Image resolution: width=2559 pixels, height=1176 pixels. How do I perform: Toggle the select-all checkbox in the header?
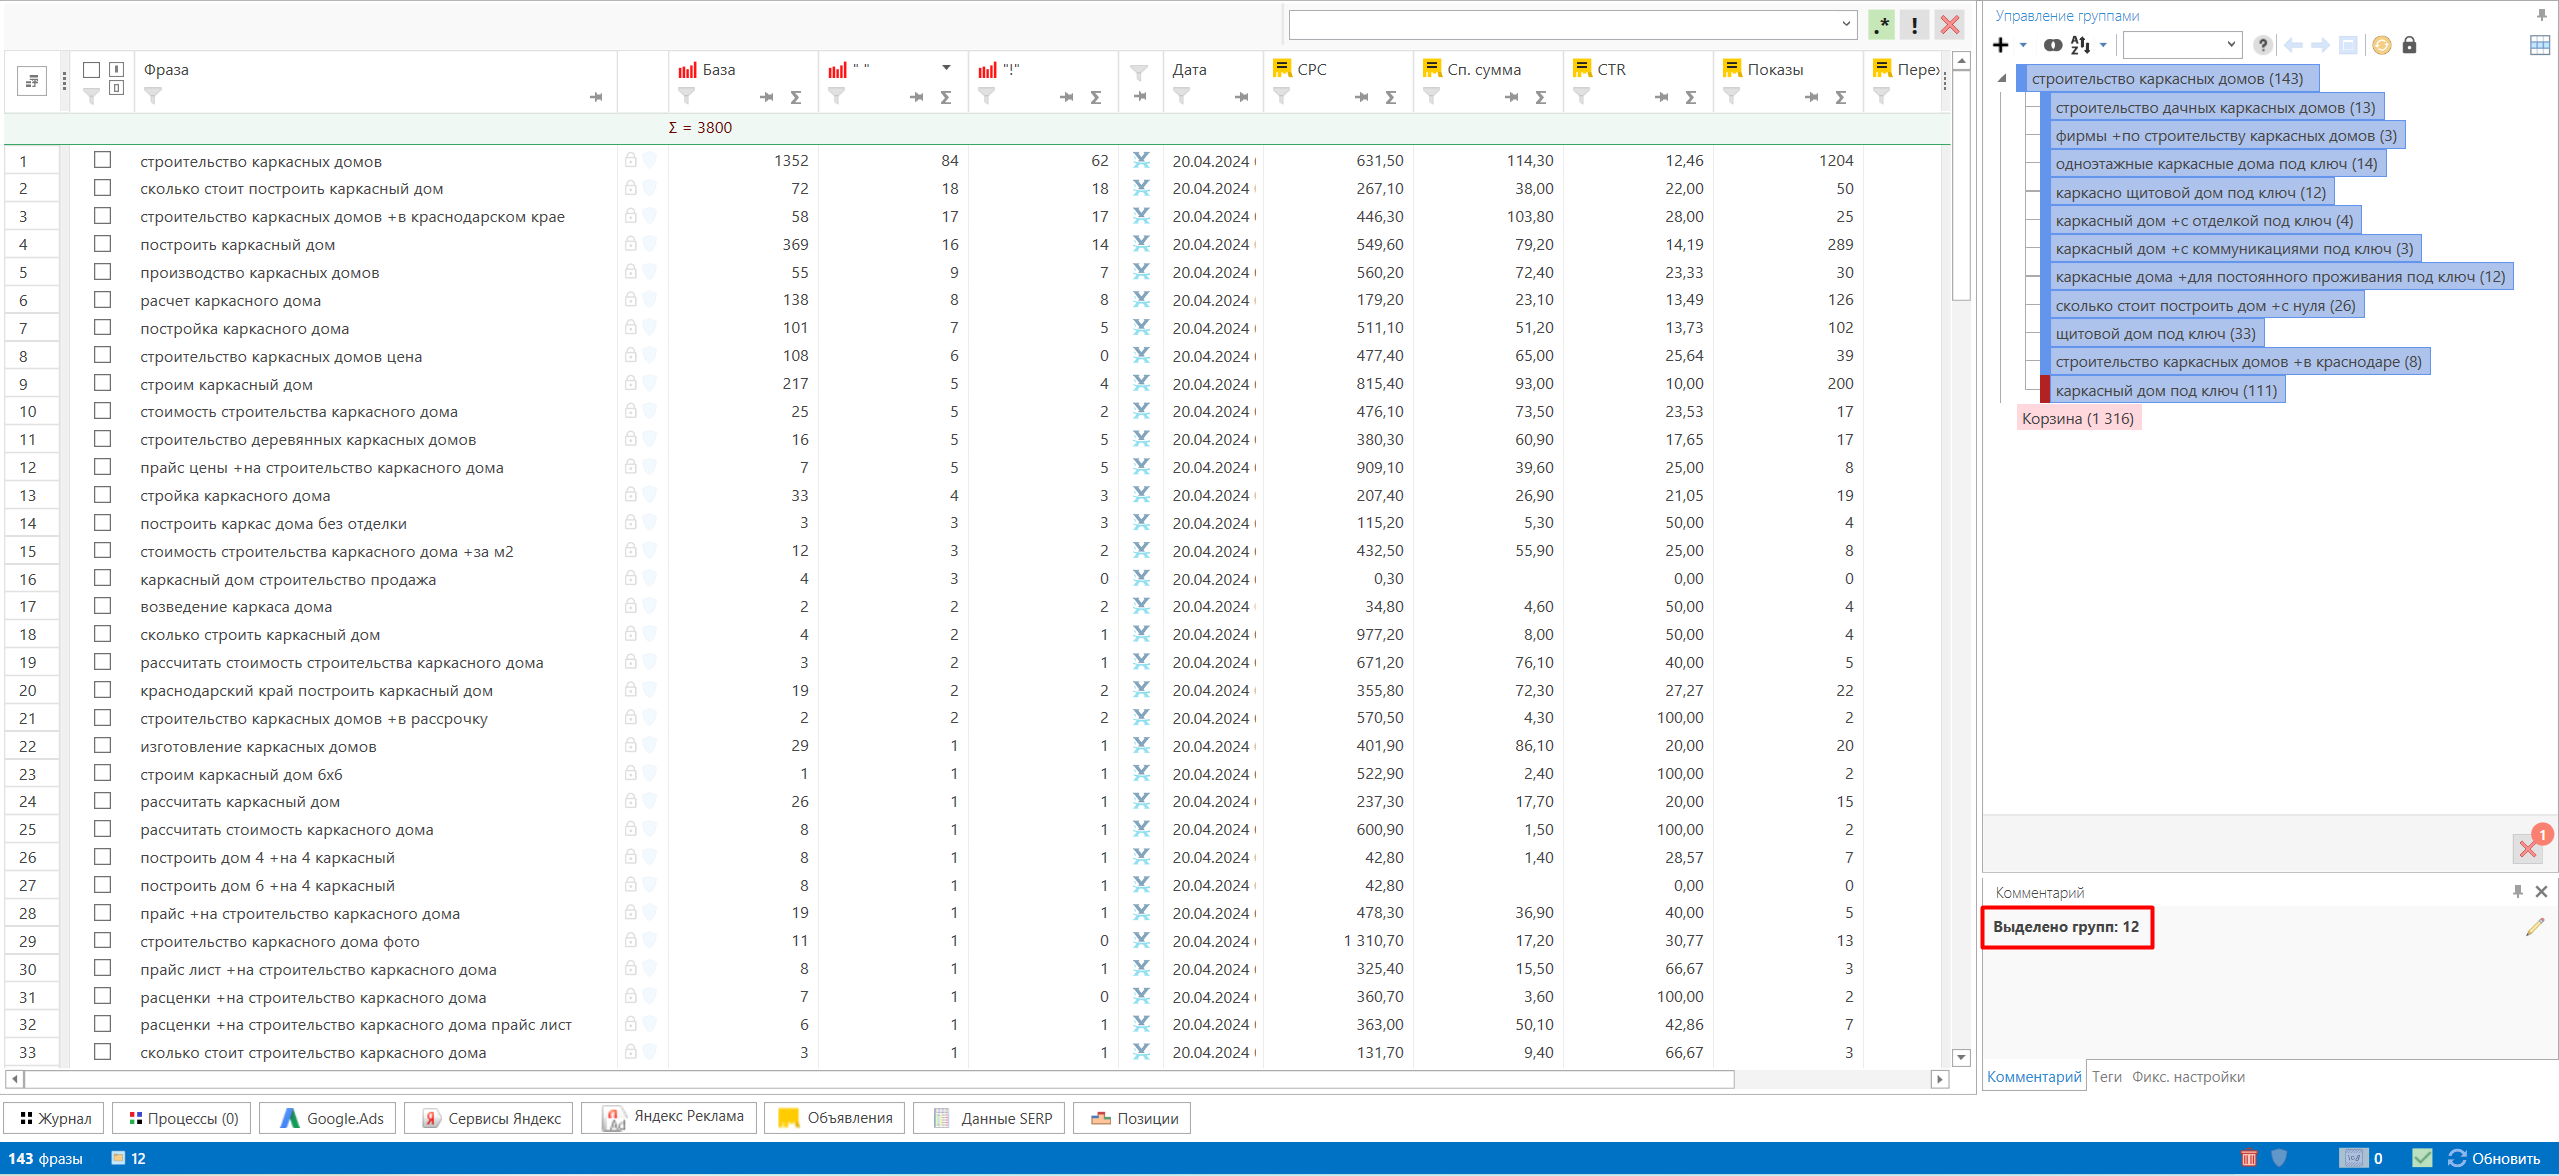click(x=91, y=69)
